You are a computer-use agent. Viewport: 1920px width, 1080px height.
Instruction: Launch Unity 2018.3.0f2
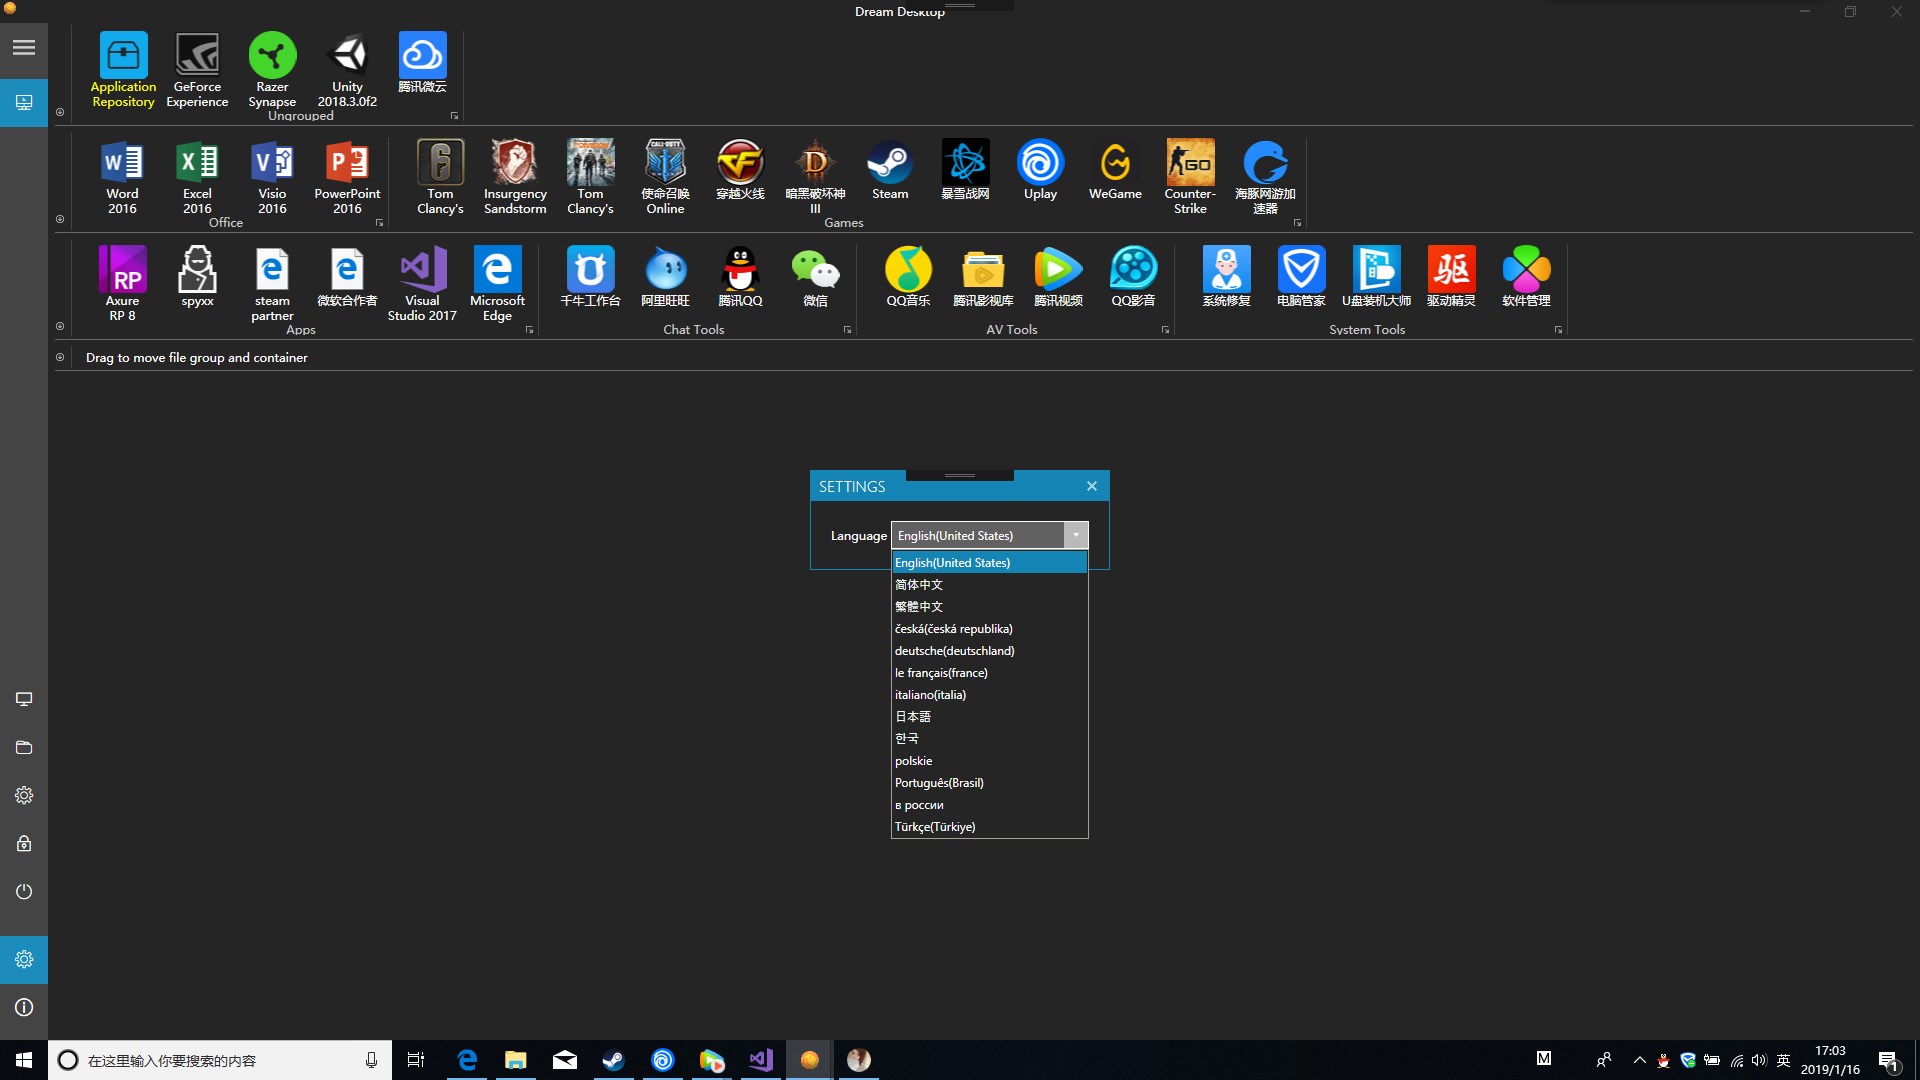tap(347, 69)
